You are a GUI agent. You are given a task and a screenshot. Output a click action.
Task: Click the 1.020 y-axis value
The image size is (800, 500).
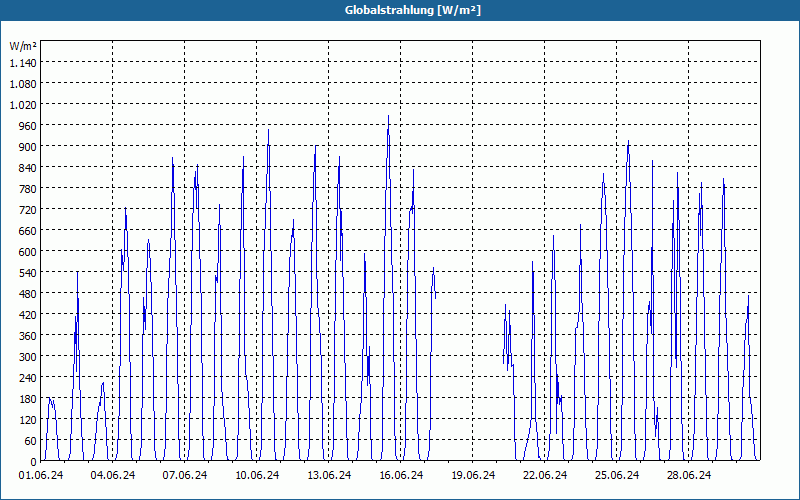(x=23, y=104)
